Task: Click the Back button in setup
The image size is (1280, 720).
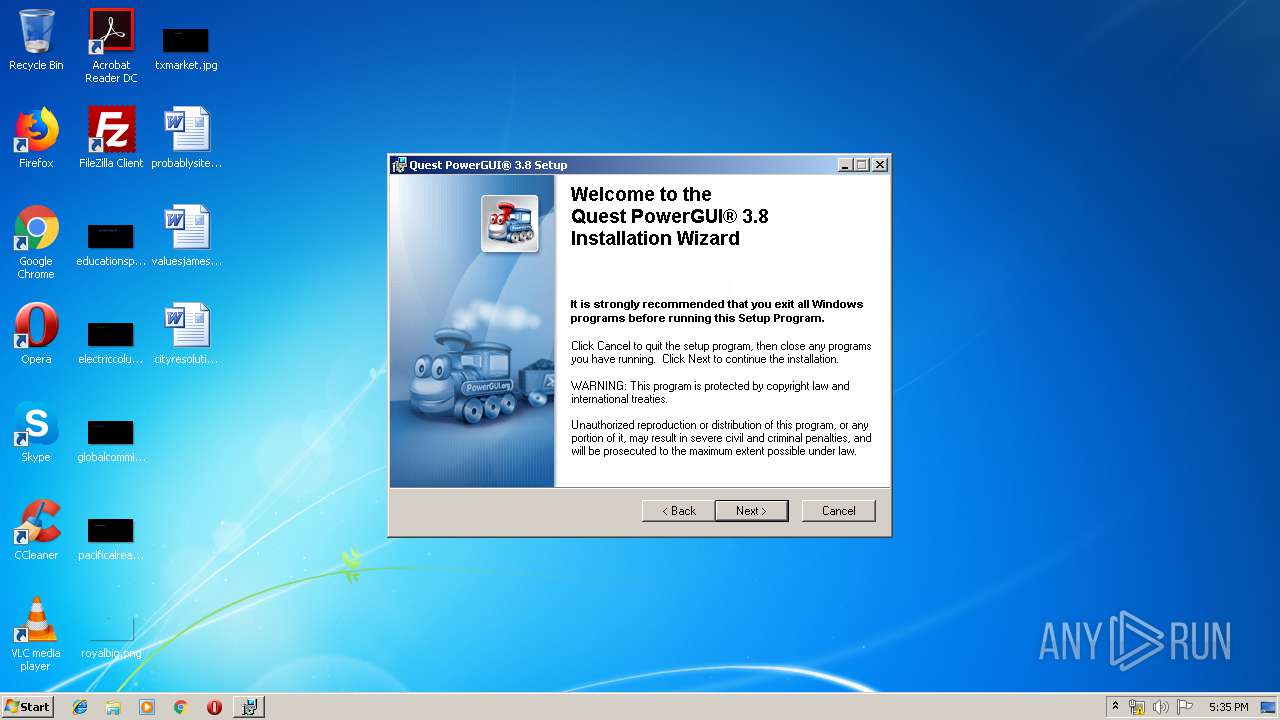Action: (678, 511)
